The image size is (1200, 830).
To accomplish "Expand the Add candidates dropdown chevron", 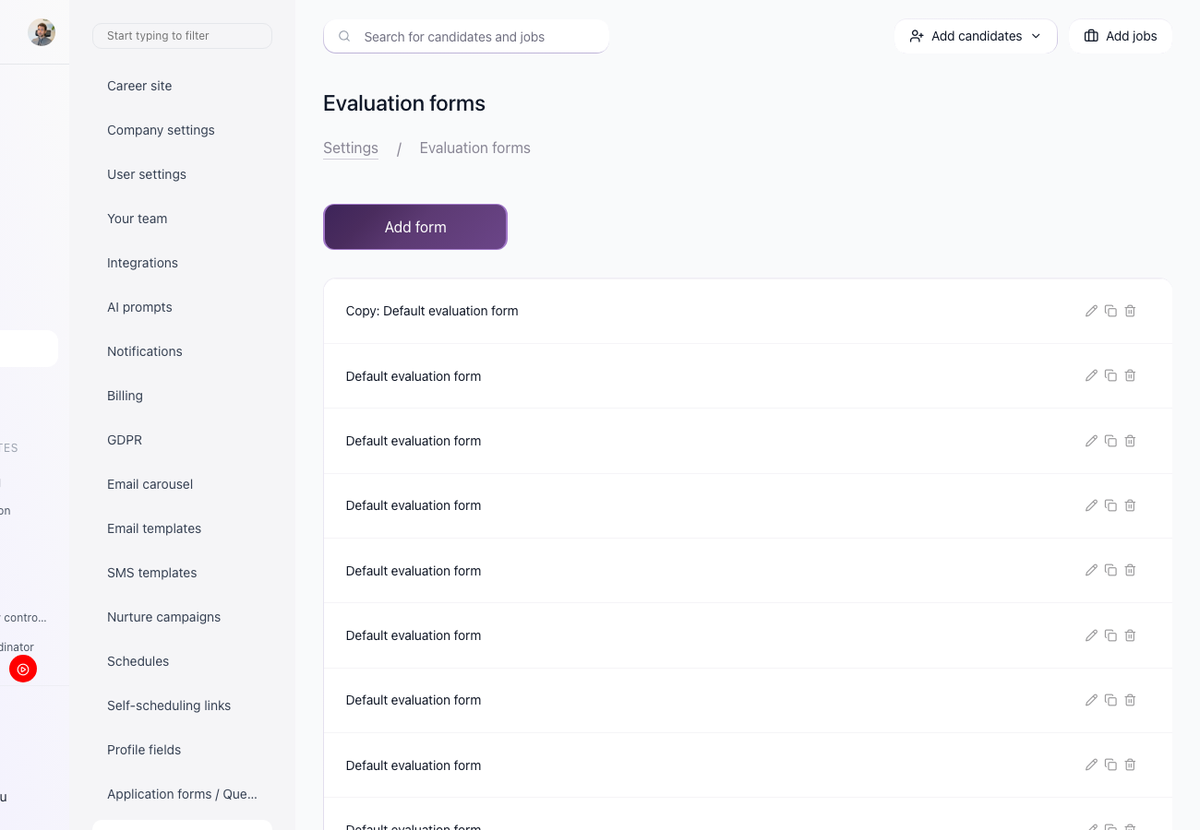I will (x=1036, y=36).
